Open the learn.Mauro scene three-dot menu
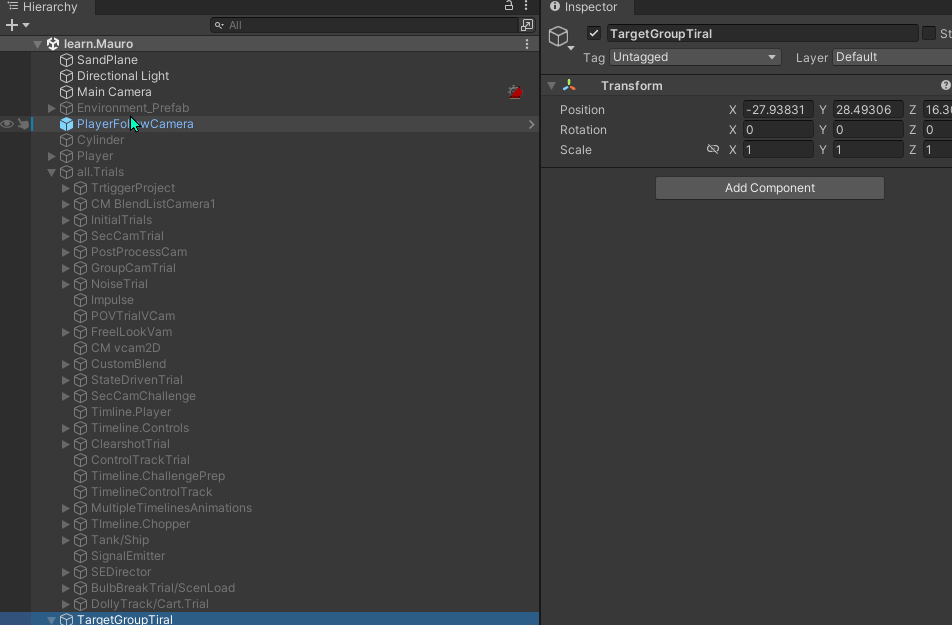The image size is (952, 625). [527, 43]
